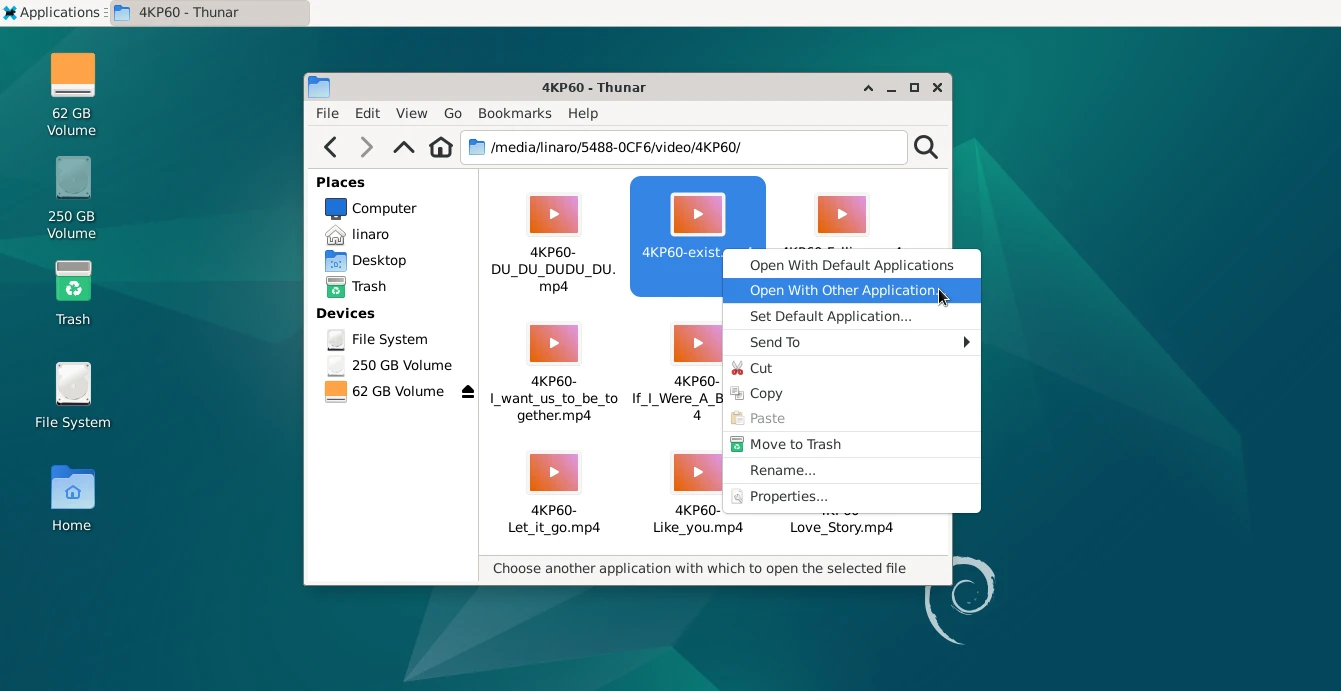The width and height of the screenshot is (1341, 691).
Task: Choose Open With Default Applications
Action: [851, 265]
